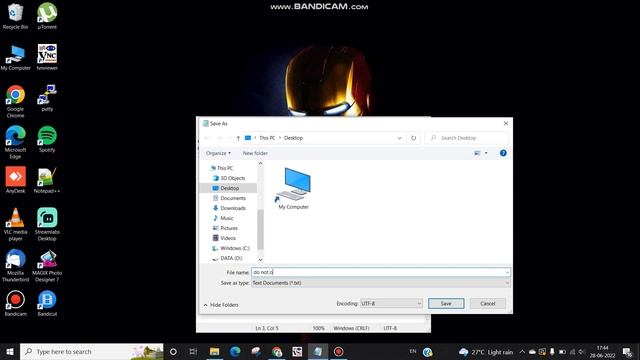Image resolution: width=640 pixels, height=360 pixels.
Task: Click Desktop in the address breadcrumb
Action: (293, 138)
